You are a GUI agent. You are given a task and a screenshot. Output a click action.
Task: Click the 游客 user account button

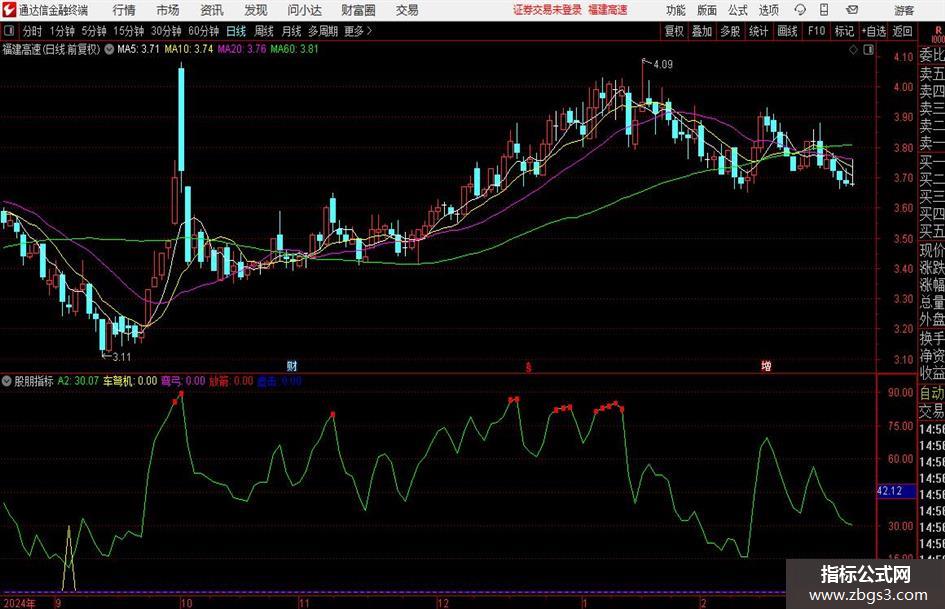pyautogui.click(x=903, y=10)
